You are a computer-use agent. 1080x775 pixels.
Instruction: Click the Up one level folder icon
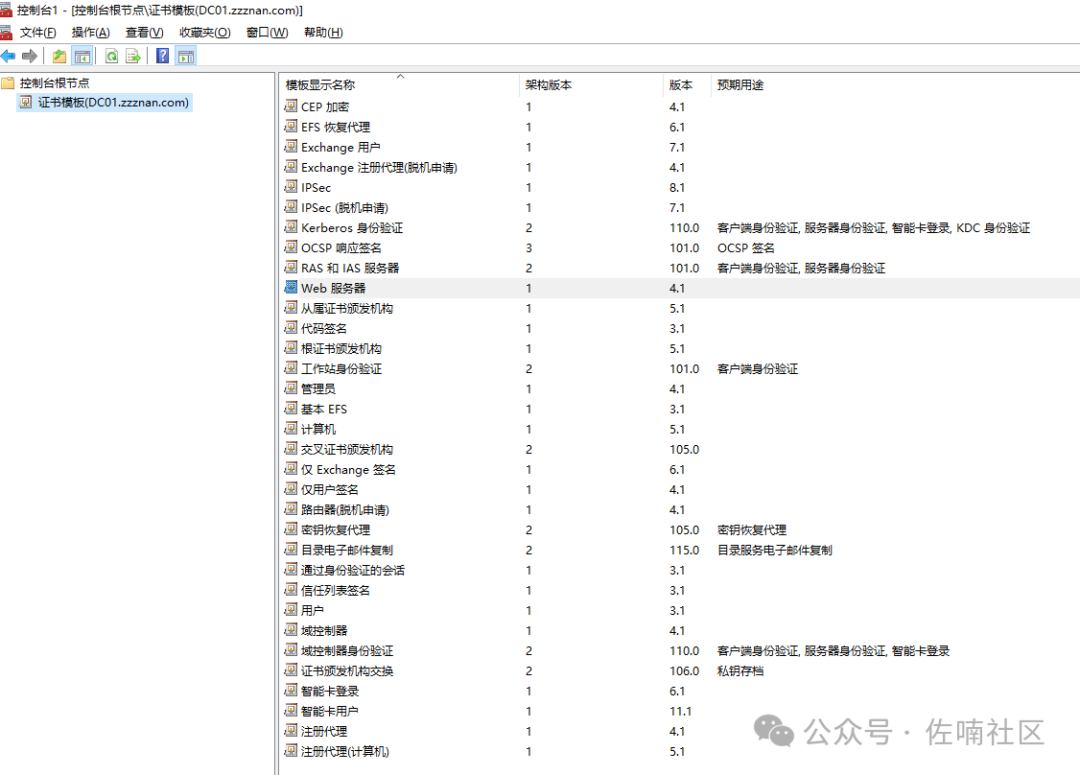[x=60, y=56]
